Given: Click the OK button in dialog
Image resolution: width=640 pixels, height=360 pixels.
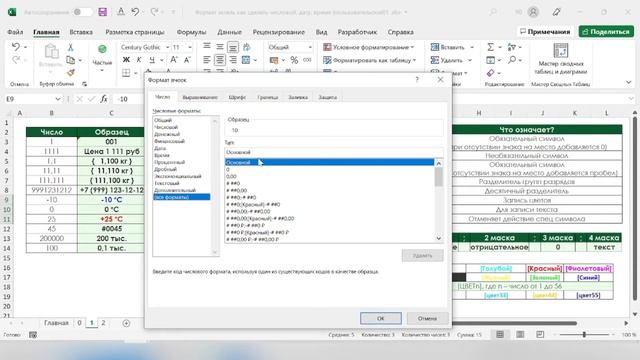Looking at the screenshot, I should tap(380, 318).
